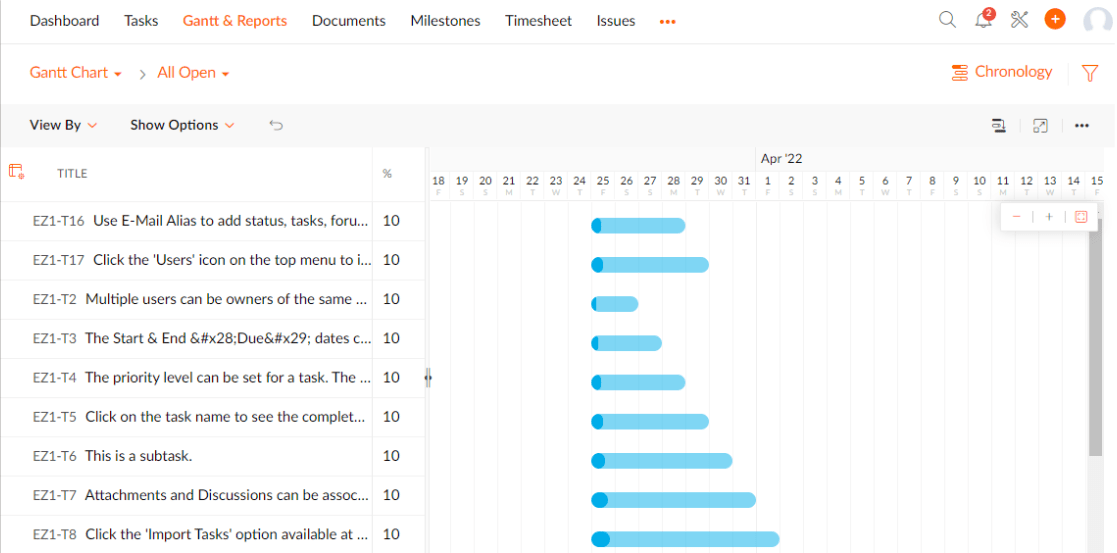Viewport: 1117px width, 553px height.
Task: Click the EZ1-T3 Gantt bar
Action: point(626,343)
